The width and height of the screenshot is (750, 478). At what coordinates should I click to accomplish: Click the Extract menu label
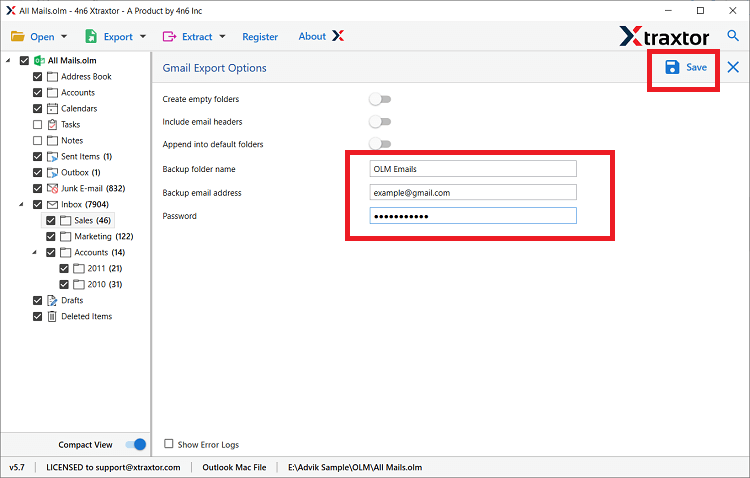[x=197, y=37]
